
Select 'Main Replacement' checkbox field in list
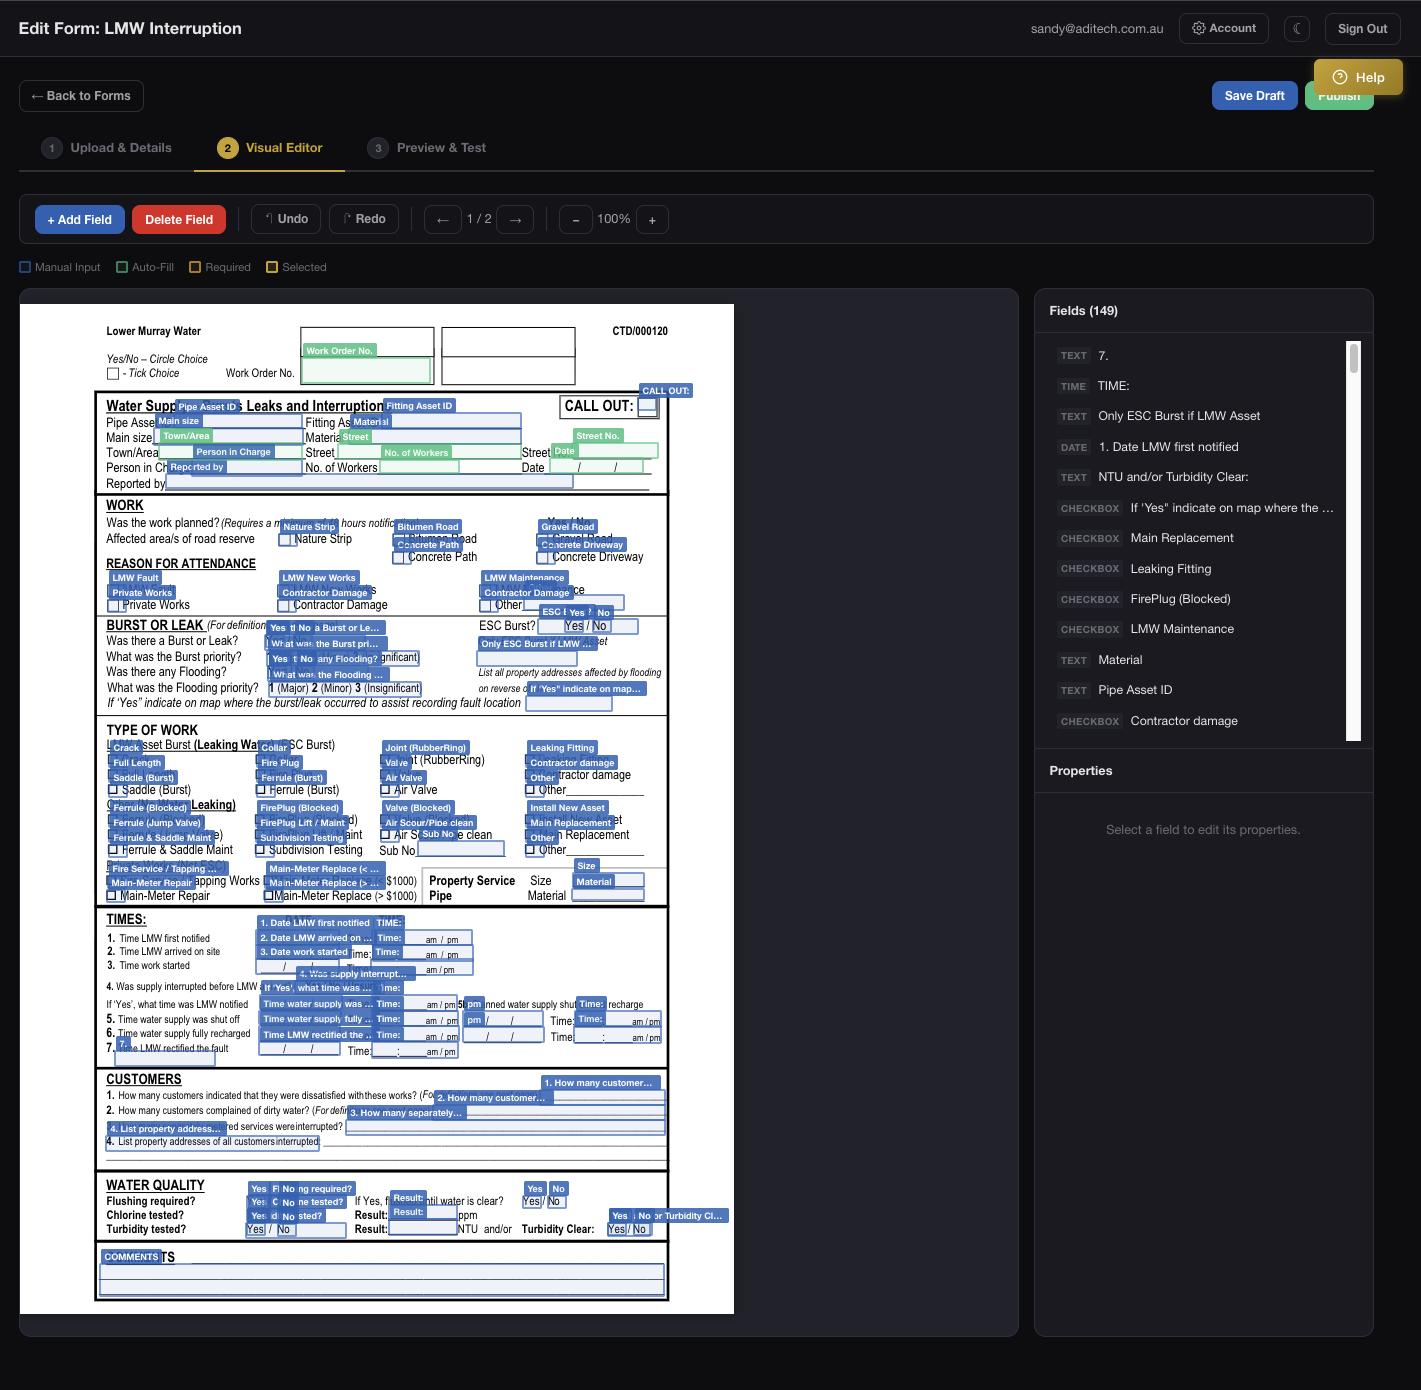(1195, 538)
